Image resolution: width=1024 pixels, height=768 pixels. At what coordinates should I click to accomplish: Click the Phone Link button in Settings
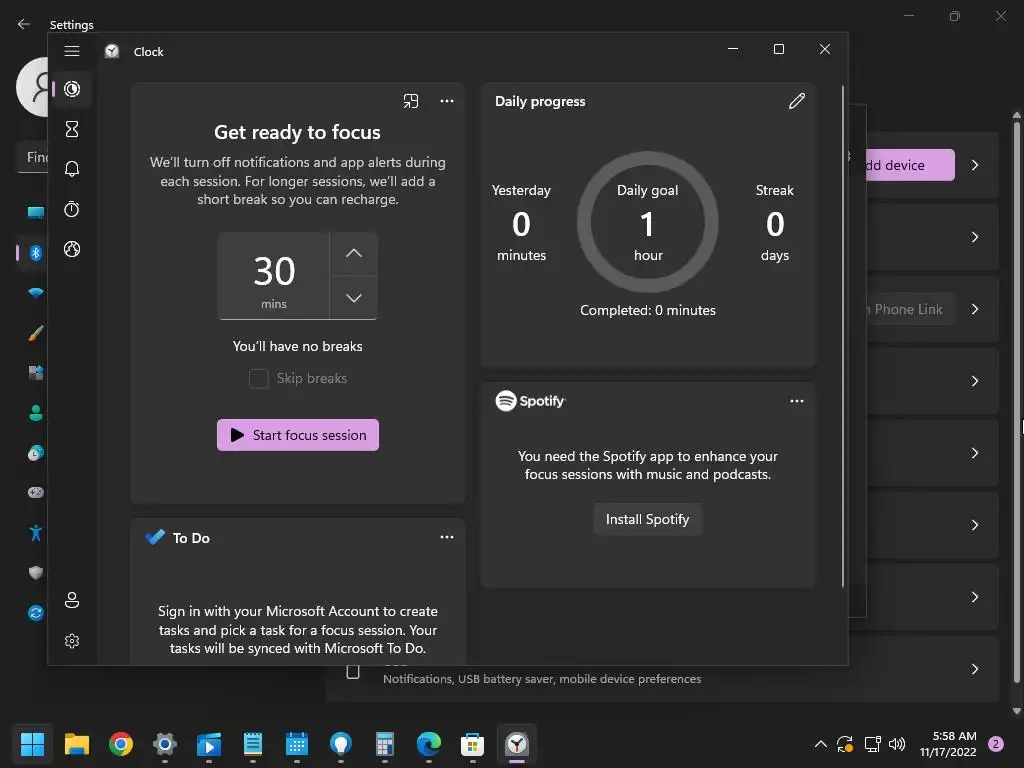pos(909,310)
